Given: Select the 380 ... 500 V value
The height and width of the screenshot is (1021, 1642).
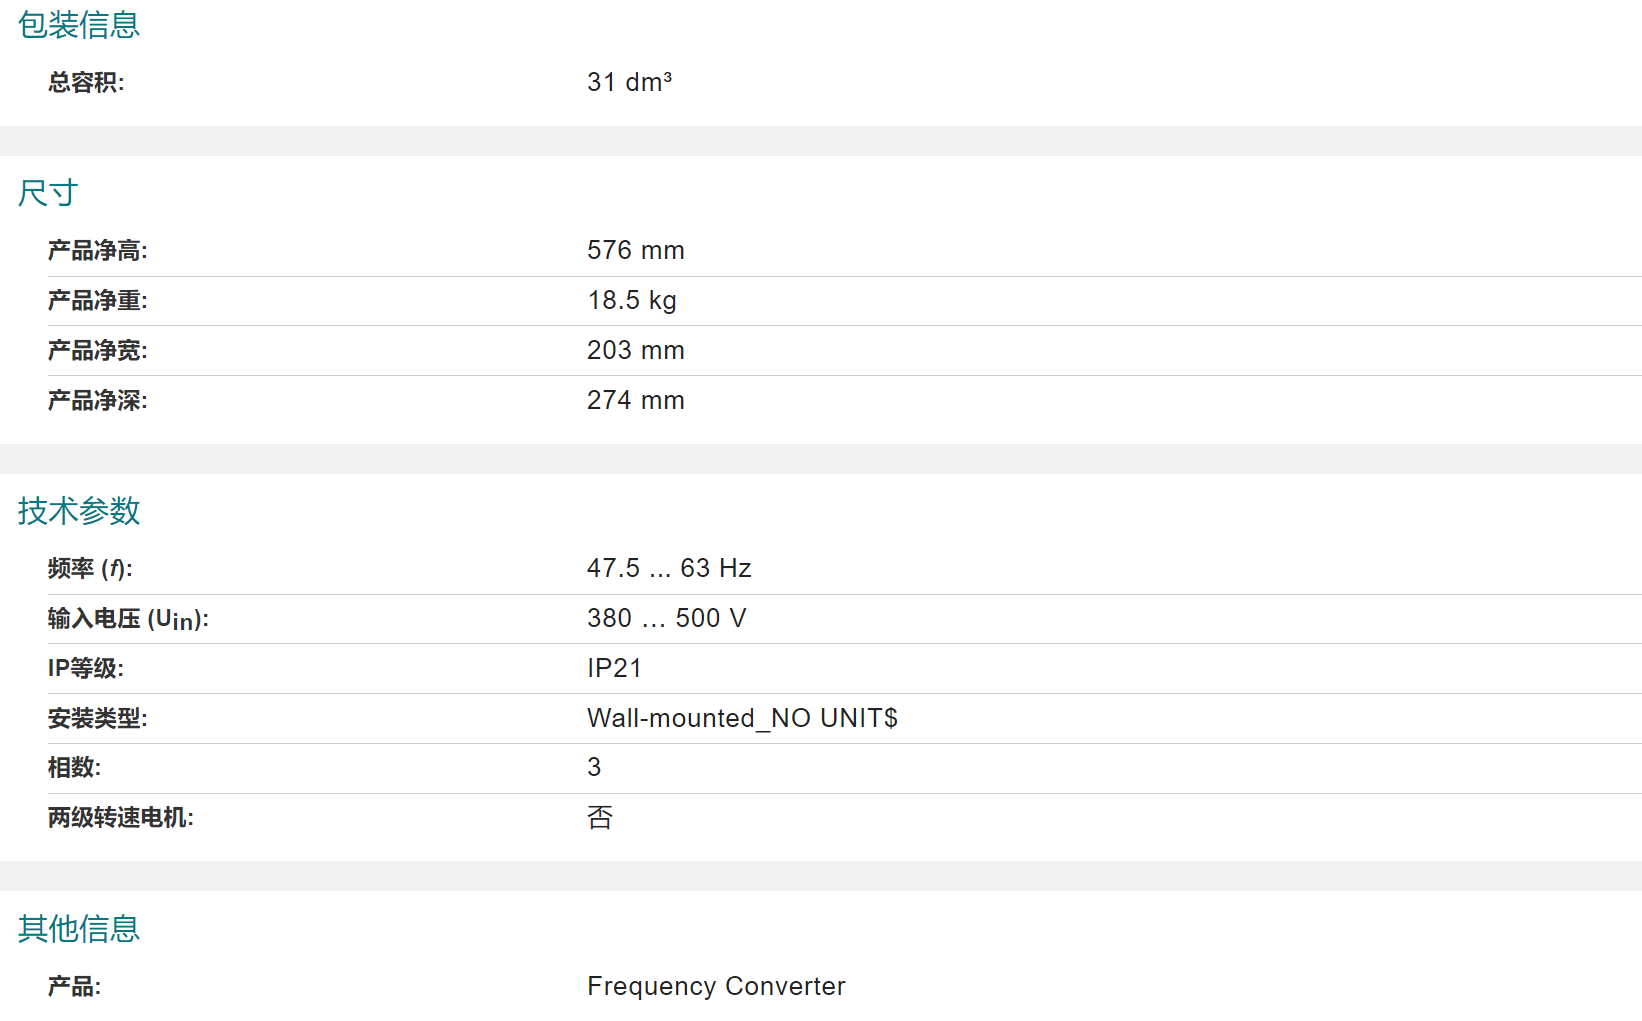Looking at the screenshot, I should [667, 618].
